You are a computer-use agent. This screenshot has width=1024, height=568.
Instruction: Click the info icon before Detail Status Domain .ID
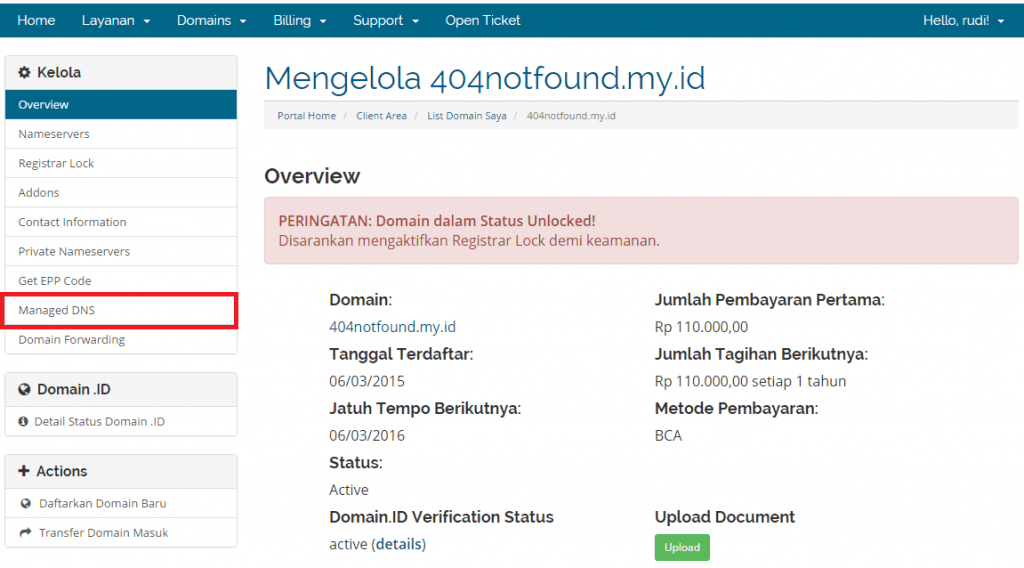click(23, 422)
